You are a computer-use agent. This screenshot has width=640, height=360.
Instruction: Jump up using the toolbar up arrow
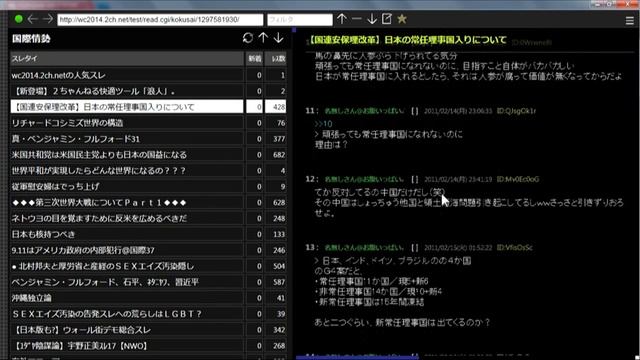tap(342, 19)
